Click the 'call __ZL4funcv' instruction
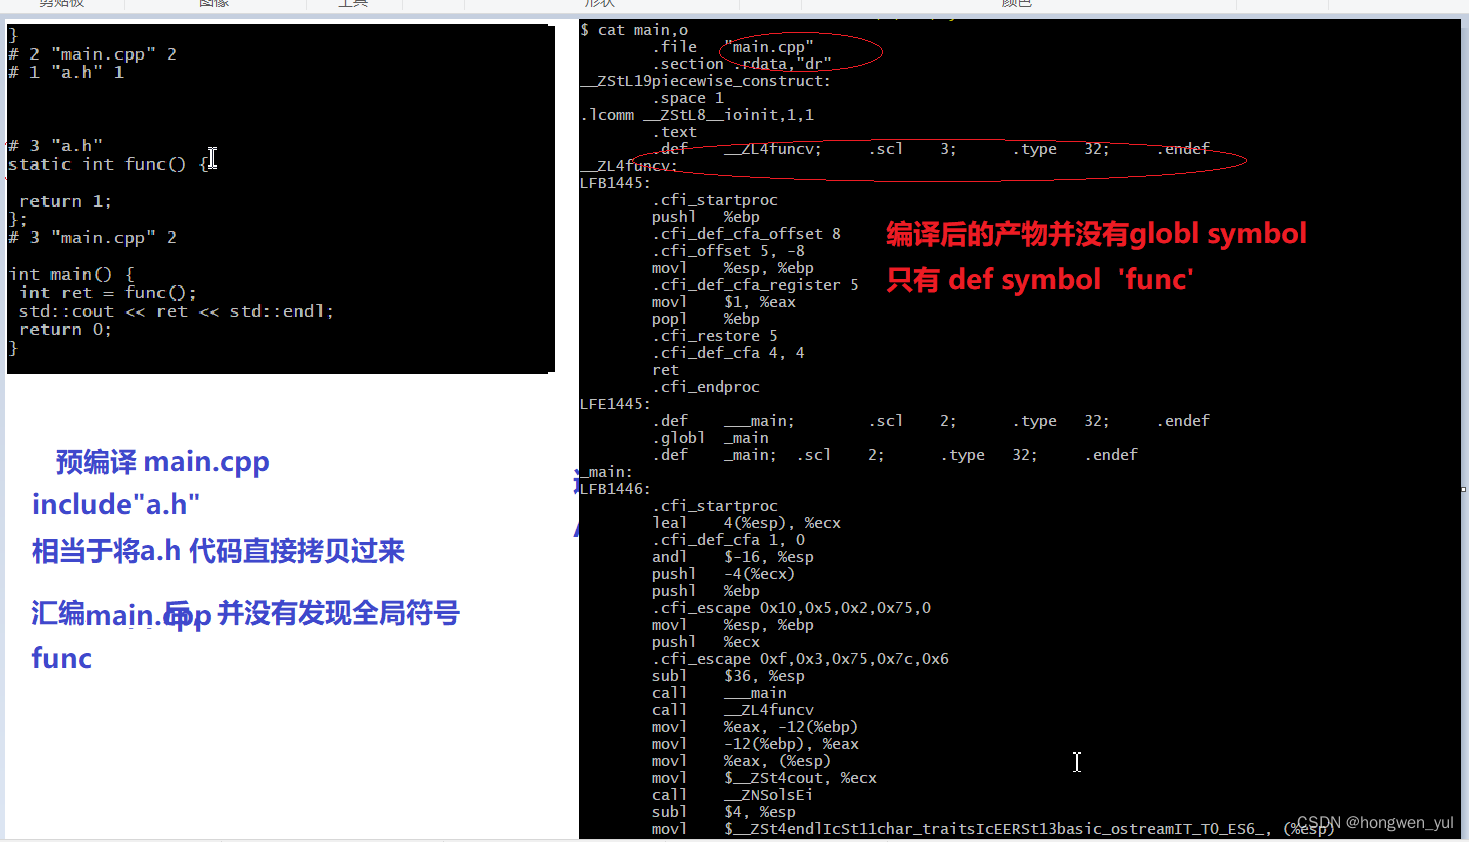 point(733,710)
